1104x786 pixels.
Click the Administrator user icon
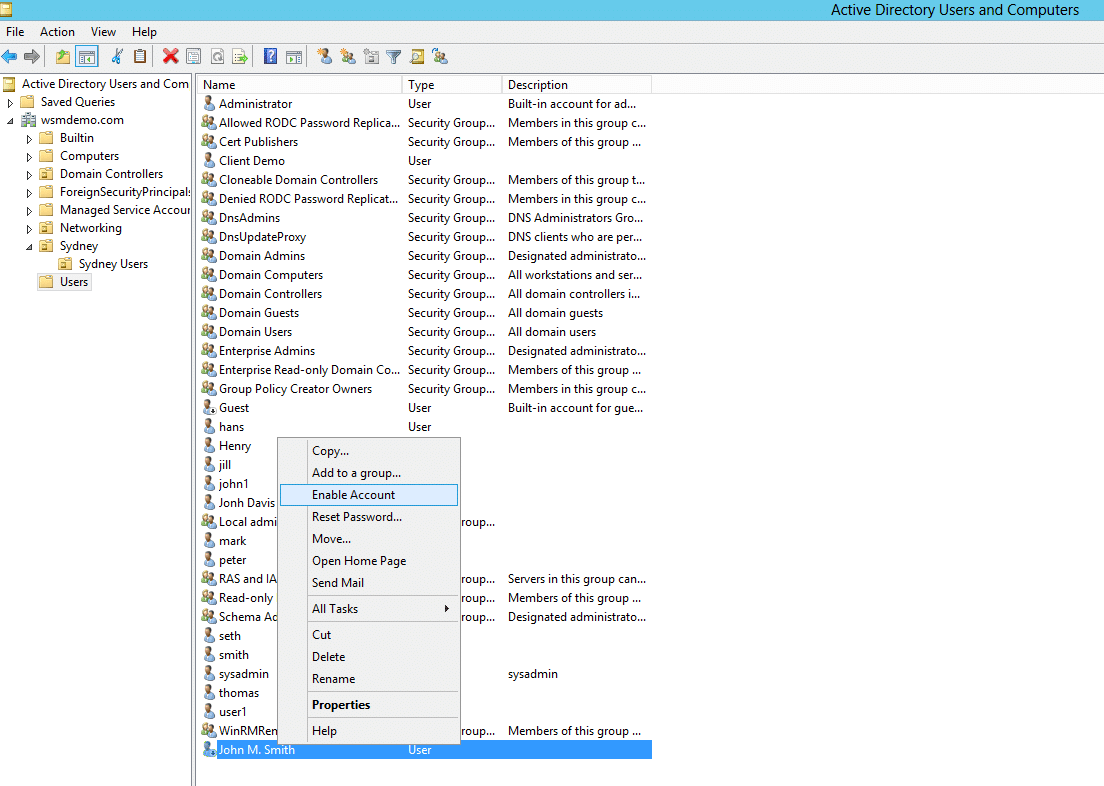209,104
